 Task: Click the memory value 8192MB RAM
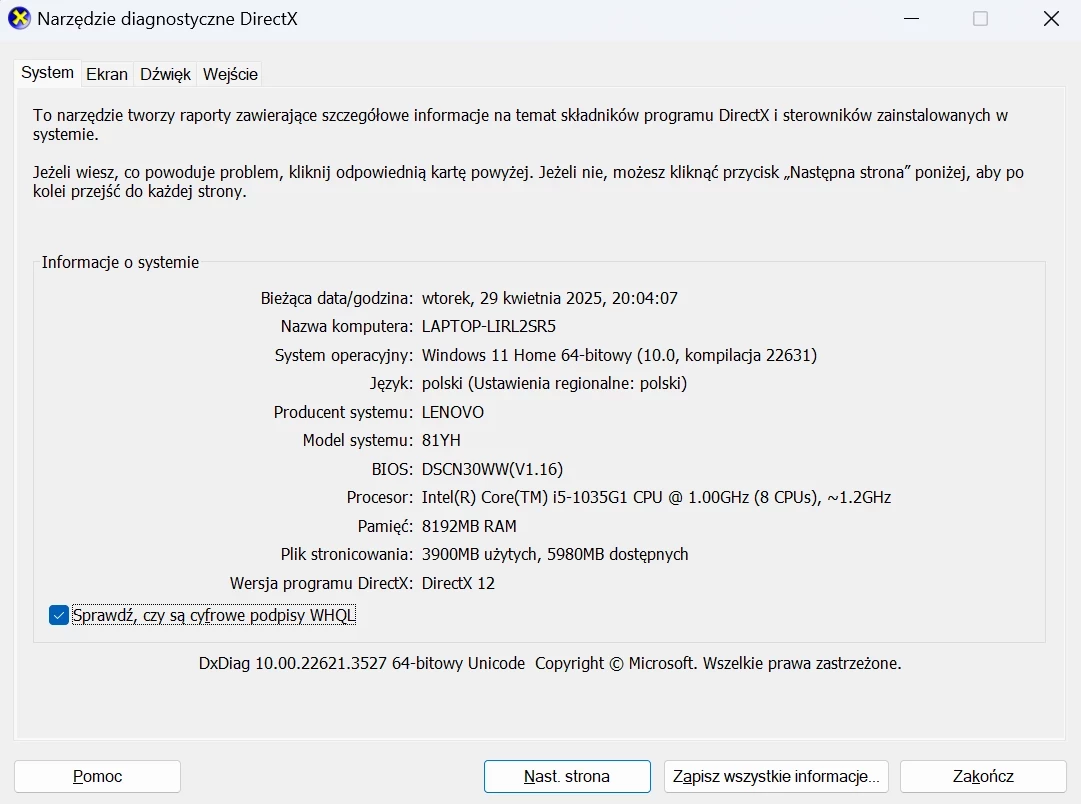pyautogui.click(x=469, y=526)
